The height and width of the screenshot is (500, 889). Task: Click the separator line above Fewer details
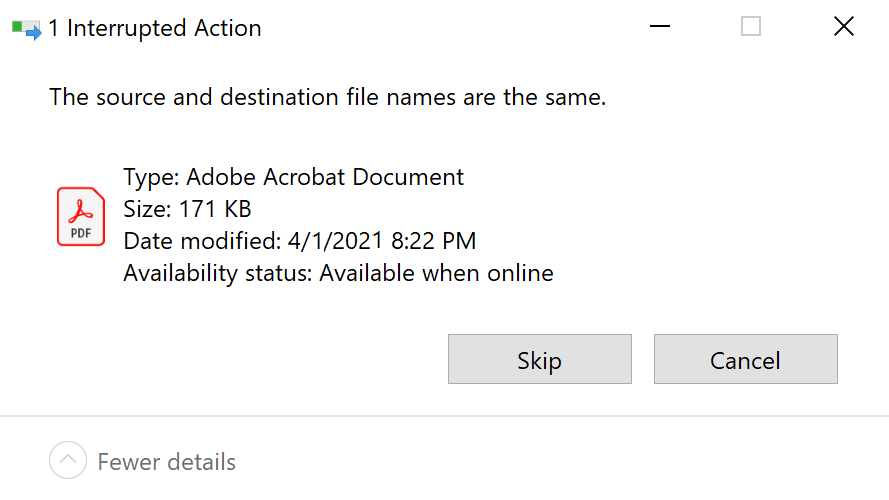pyautogui.click(x=444, y=416)
